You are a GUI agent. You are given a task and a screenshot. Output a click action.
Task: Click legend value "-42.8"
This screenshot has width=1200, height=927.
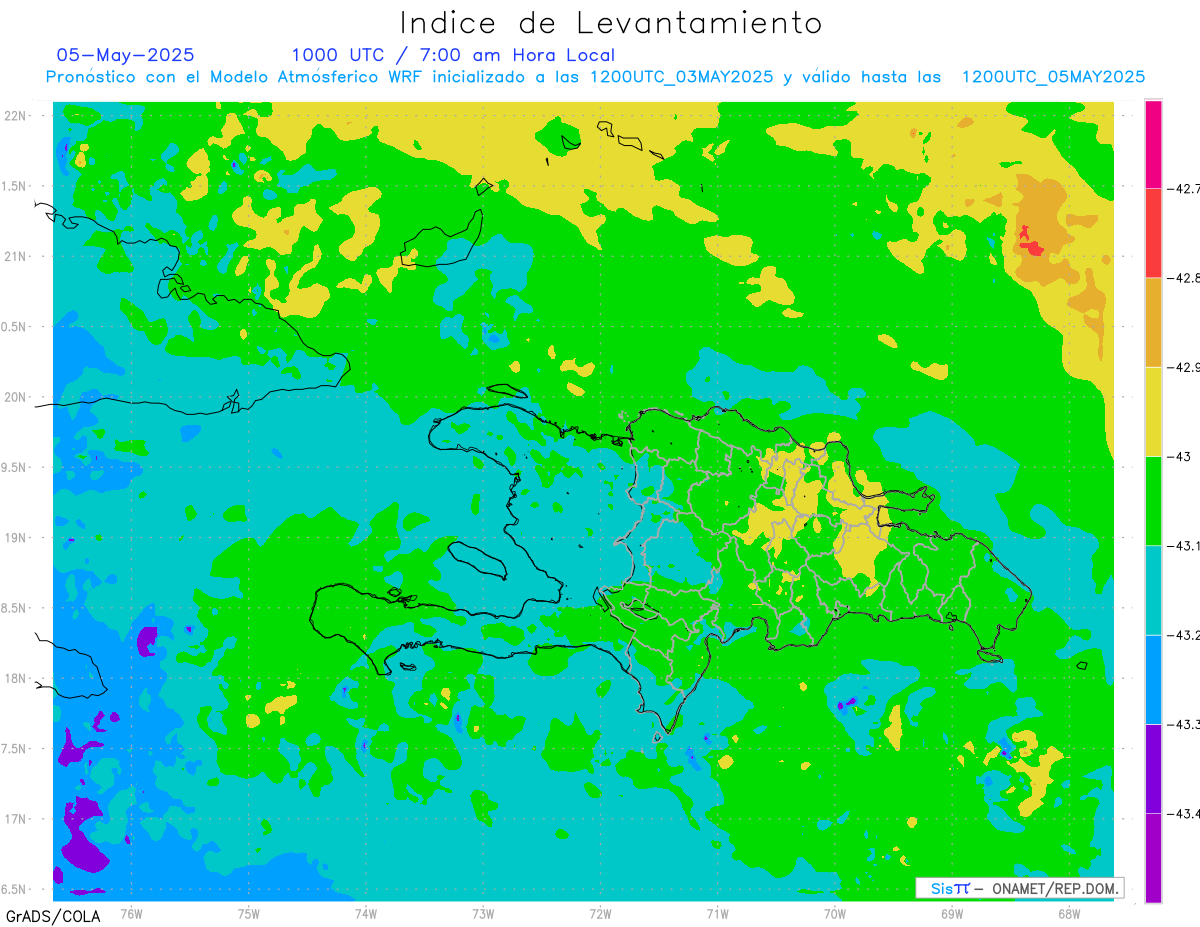pyautogui.click(x=1183, y=278)
